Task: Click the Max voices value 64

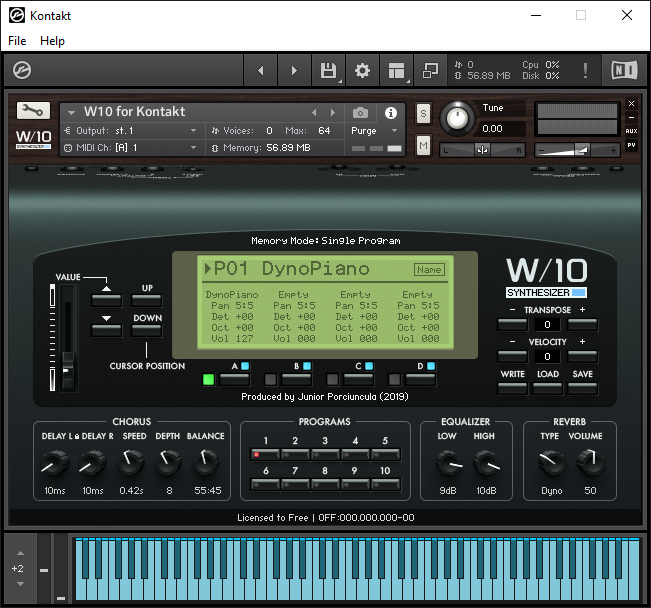Action: tap(324, 131)
